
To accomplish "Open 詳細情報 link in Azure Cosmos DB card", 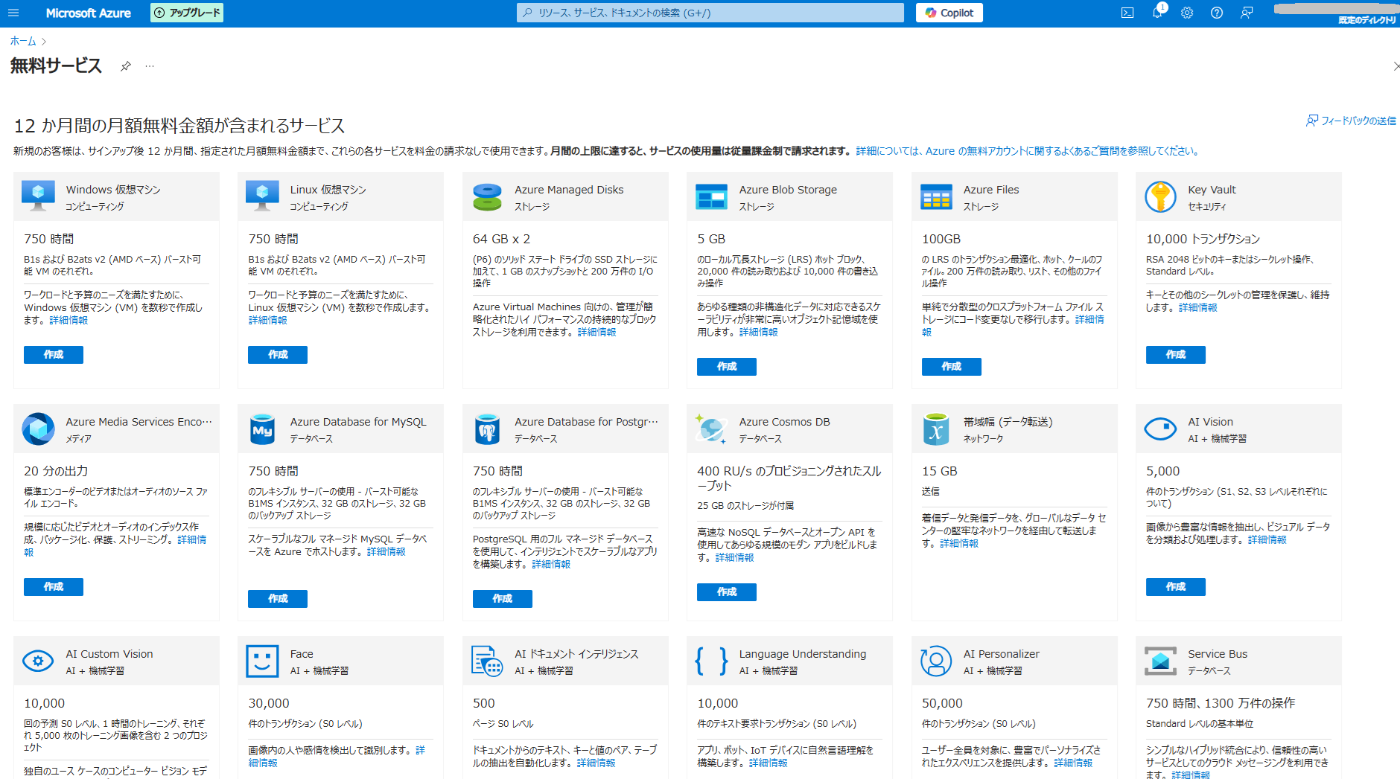I will tap(735, 558).
